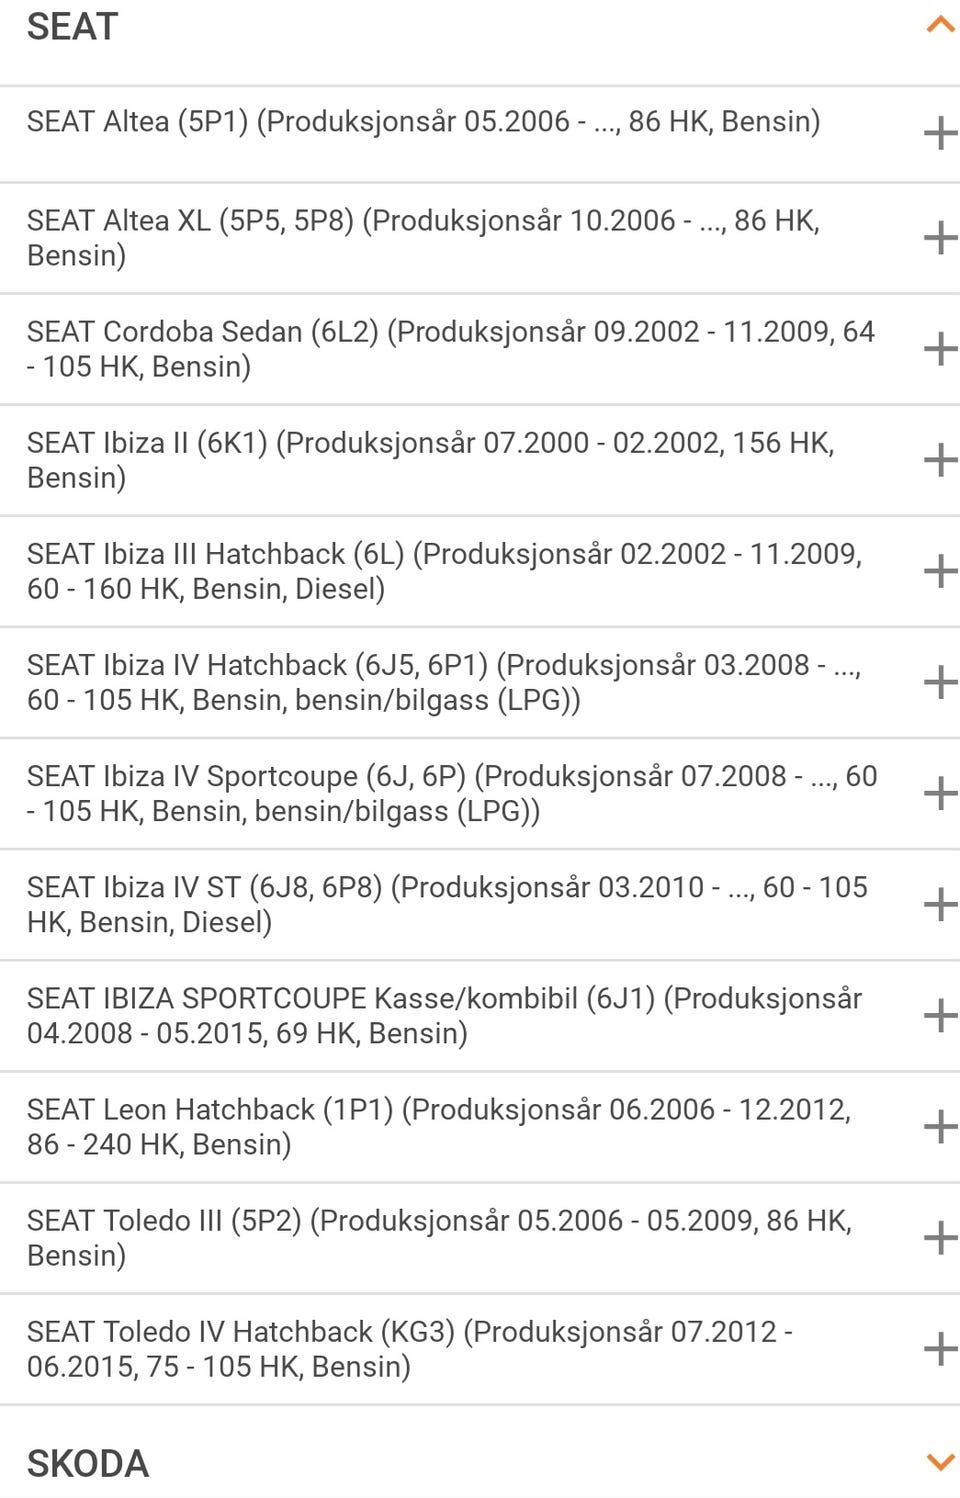The height and width of the screenshot is (1498, 960).
Task: Collapse the SEAT section chevron
Action: (940, 26)
